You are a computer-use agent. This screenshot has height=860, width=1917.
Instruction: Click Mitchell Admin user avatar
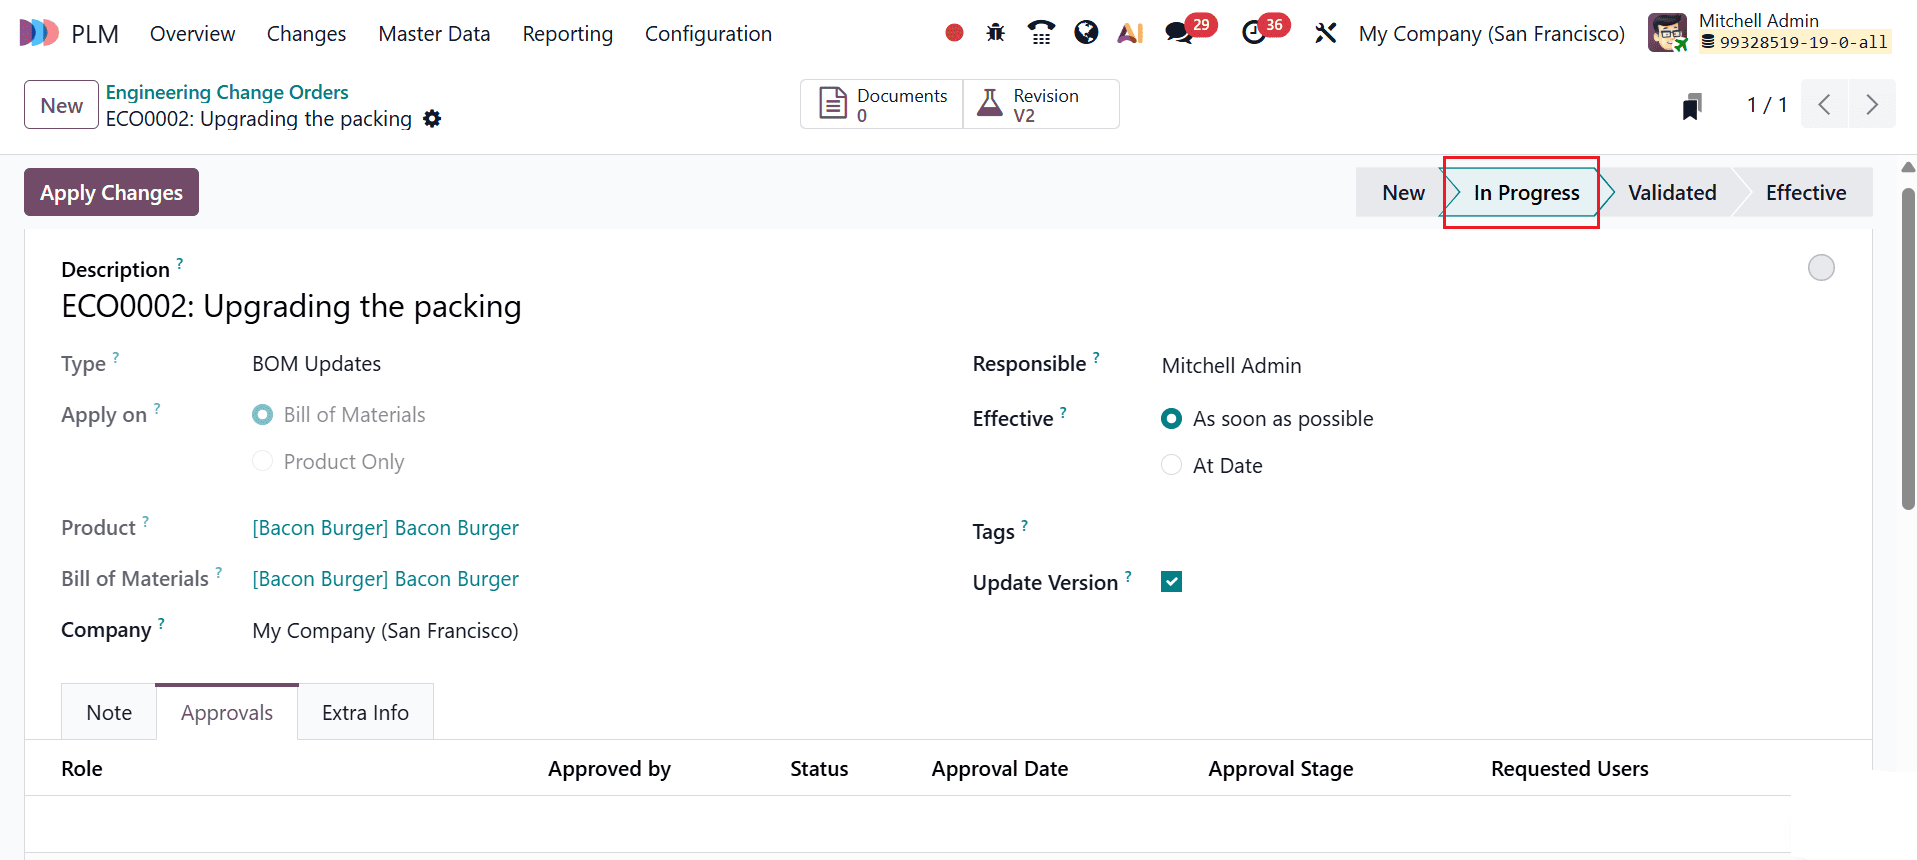coord(1667,33)
